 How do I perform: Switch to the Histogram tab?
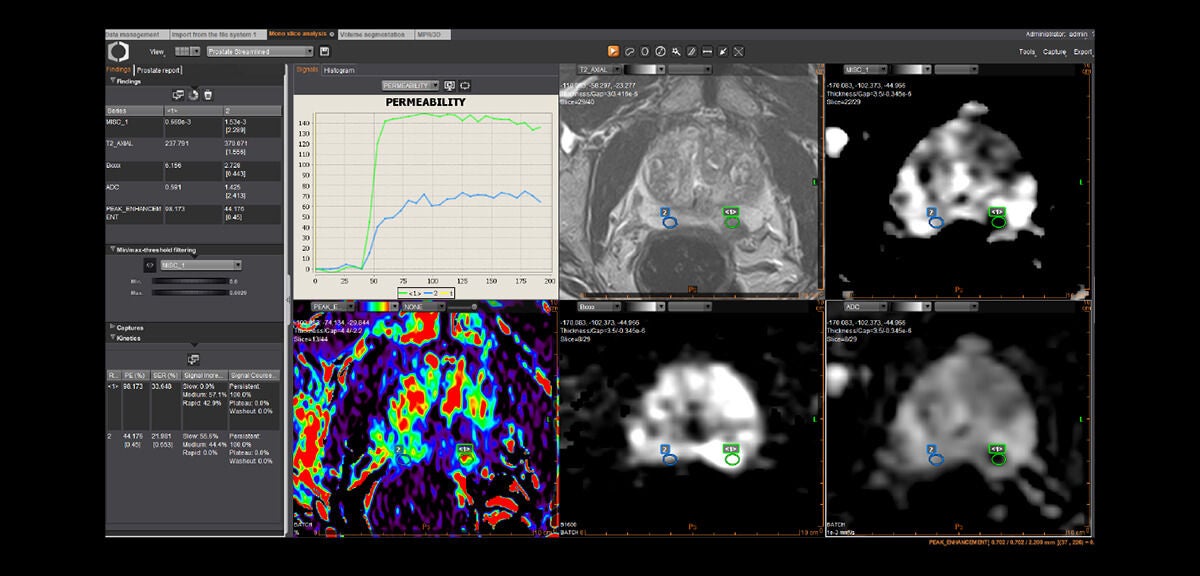[x=338, y=70]
